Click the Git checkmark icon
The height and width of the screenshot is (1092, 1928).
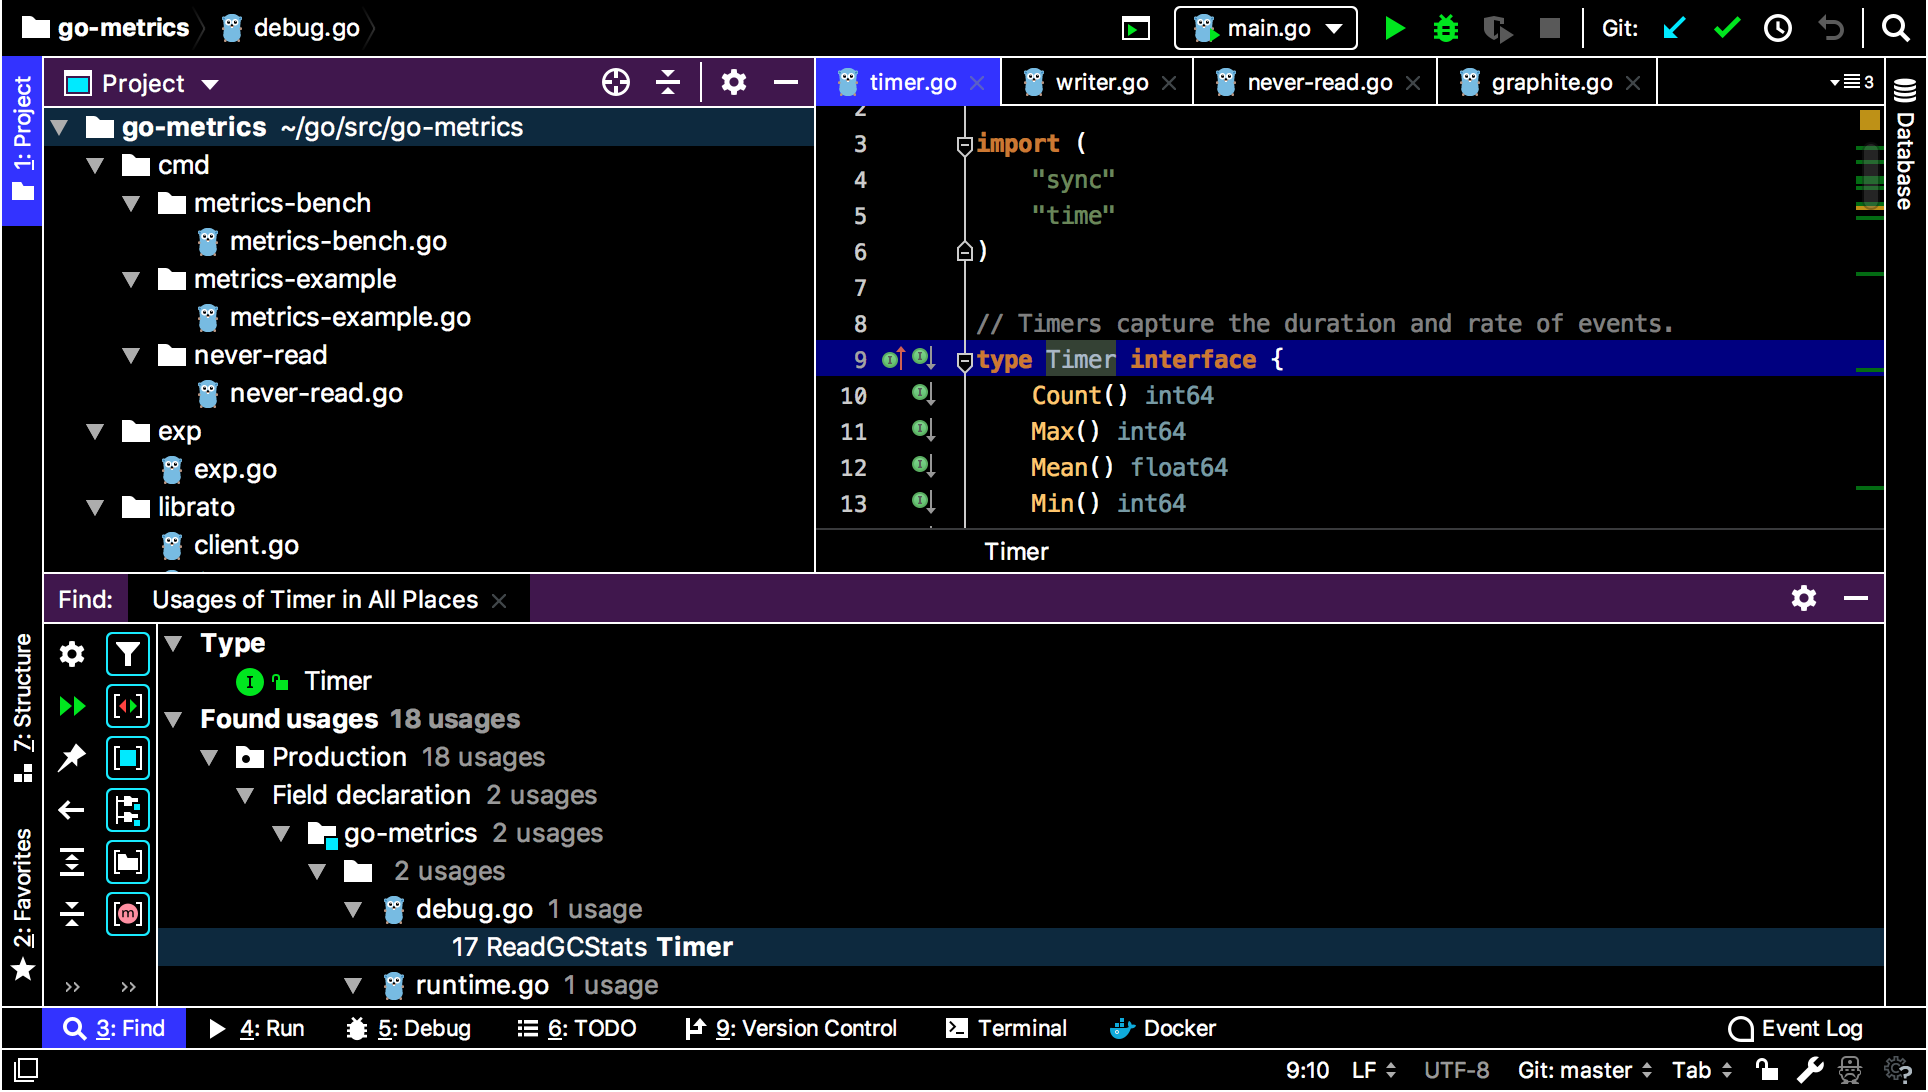1725,28
